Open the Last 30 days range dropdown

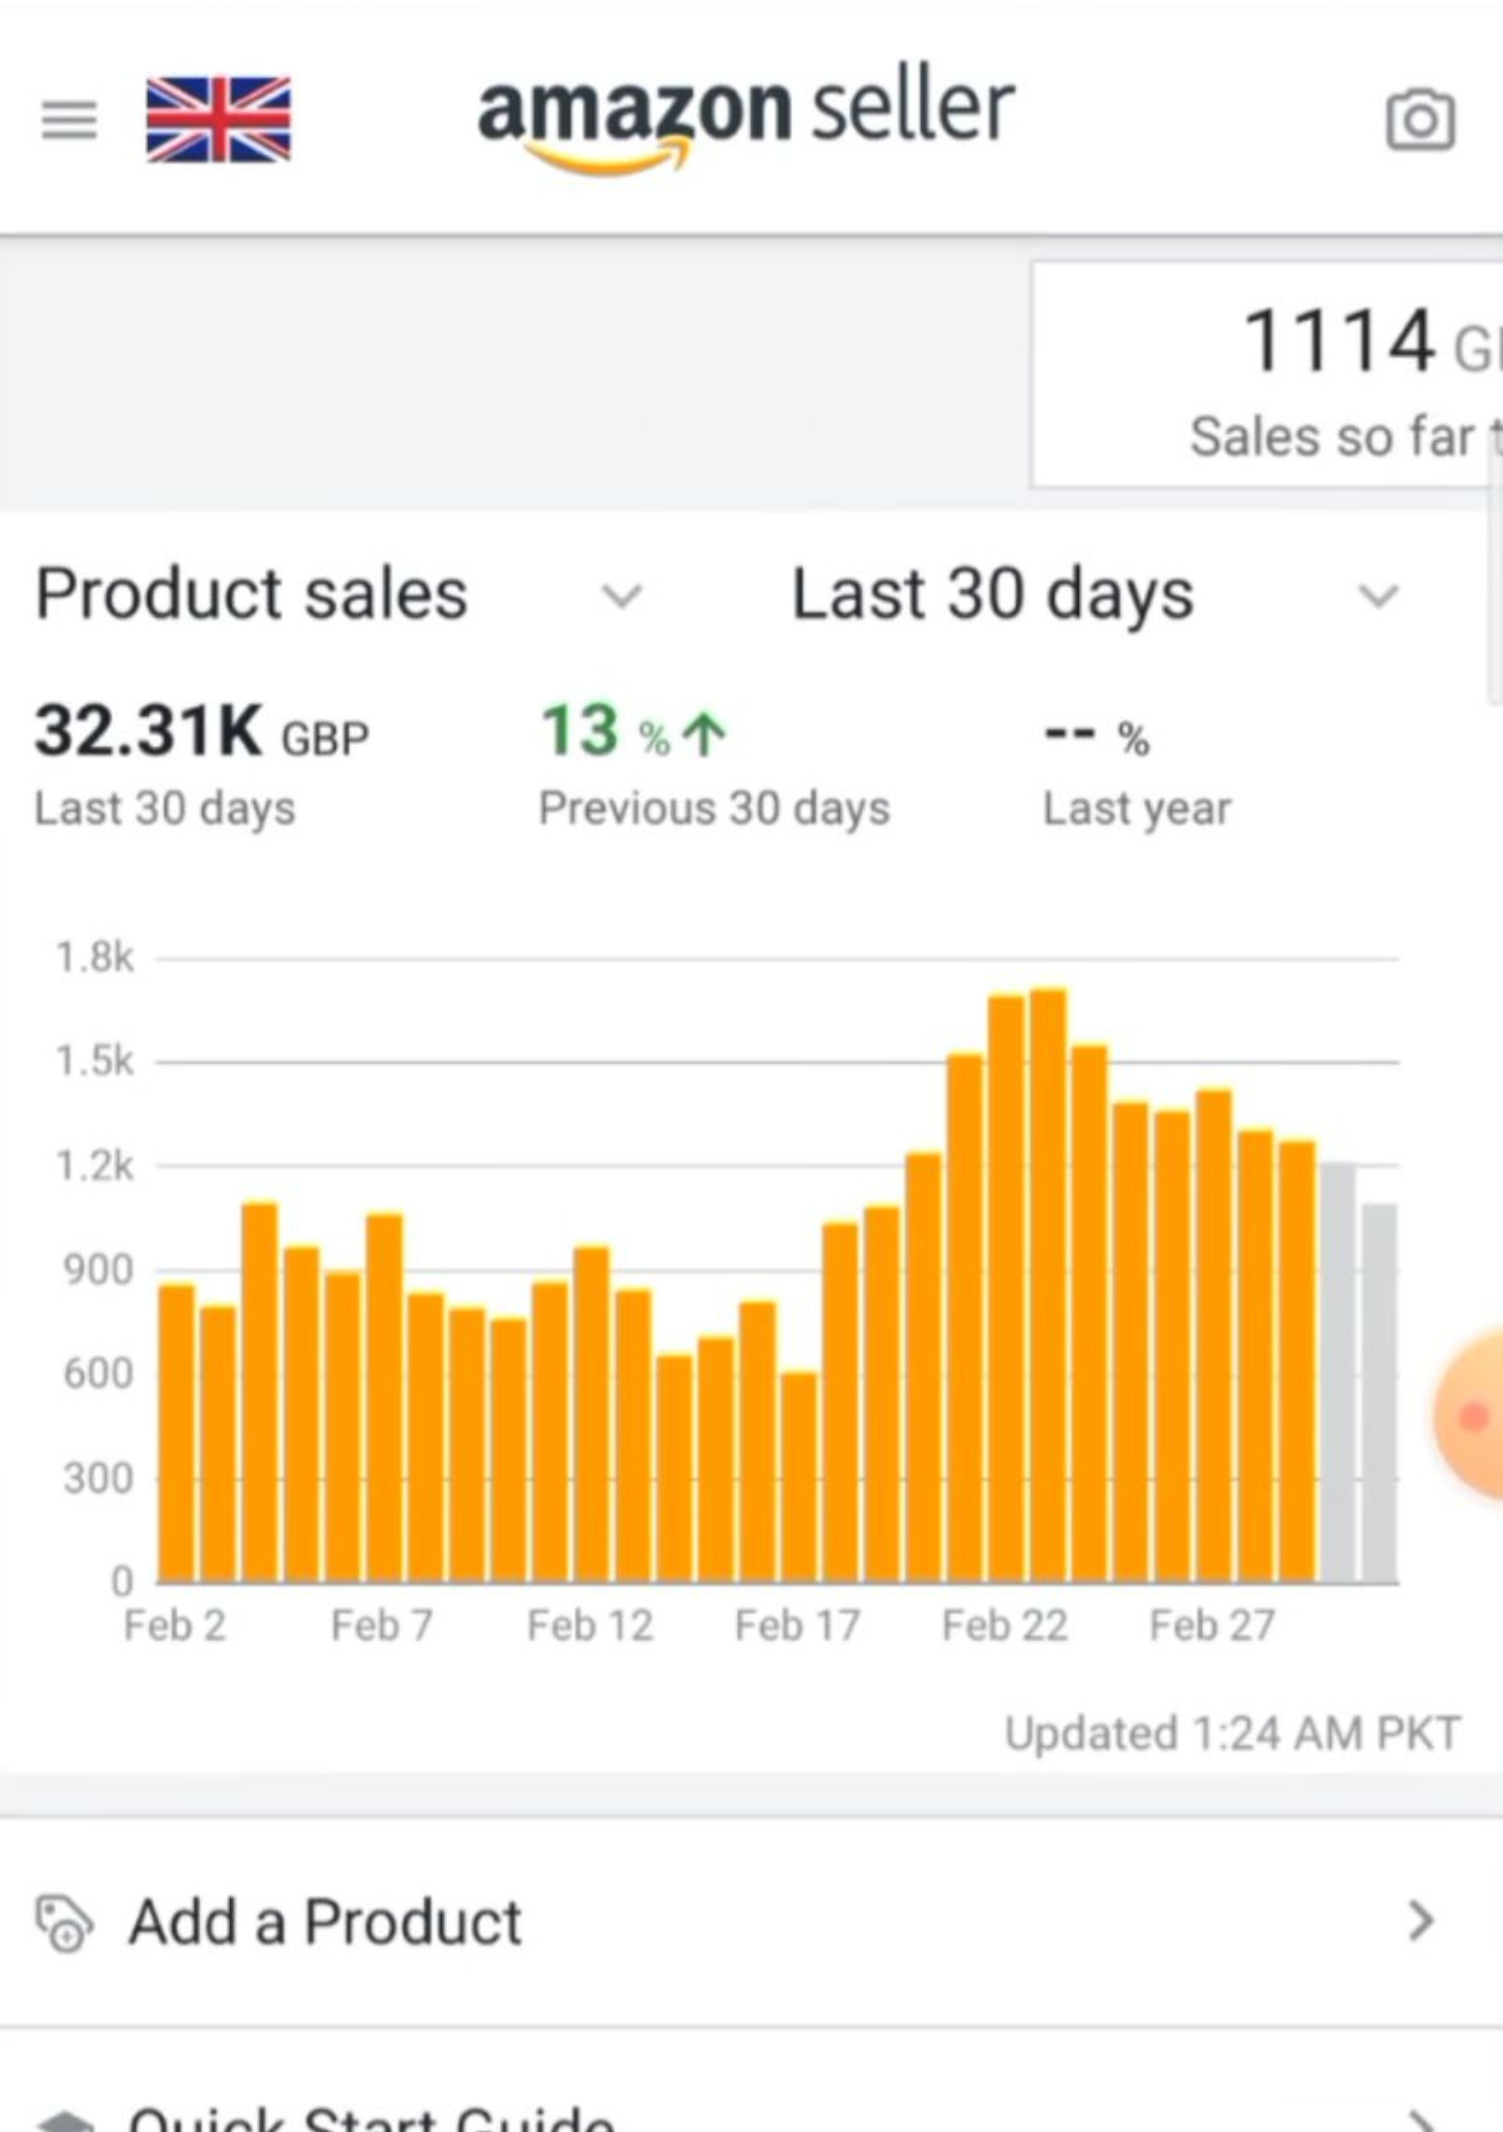pyautogui.click(x=1378, y=596)
